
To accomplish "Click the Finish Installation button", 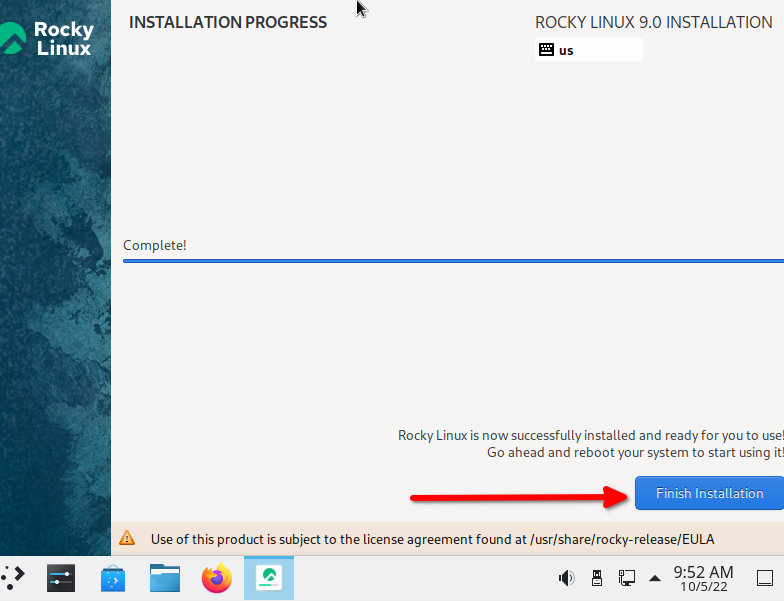I will tap(709, 493).
